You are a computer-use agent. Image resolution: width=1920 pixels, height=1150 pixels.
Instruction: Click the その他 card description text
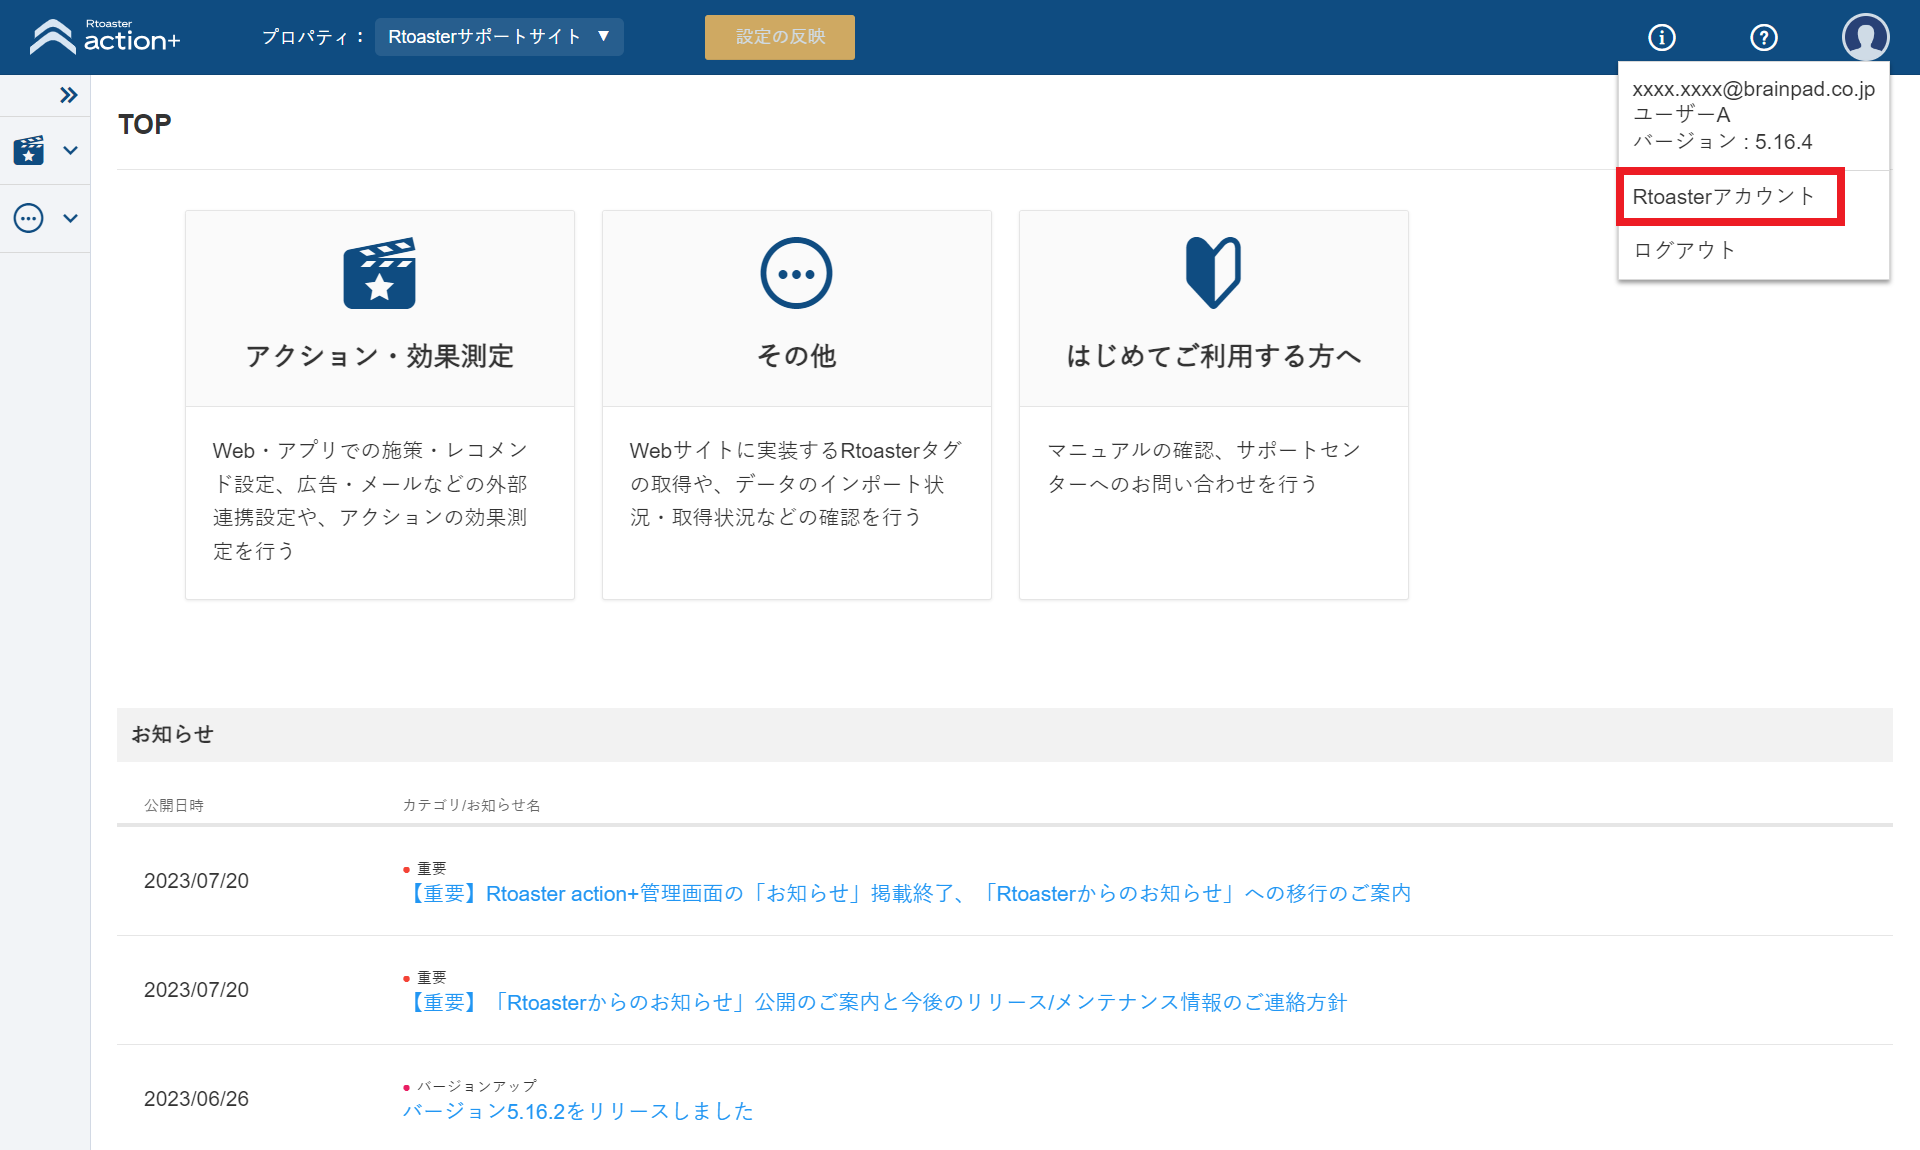(x=795, y=484)
